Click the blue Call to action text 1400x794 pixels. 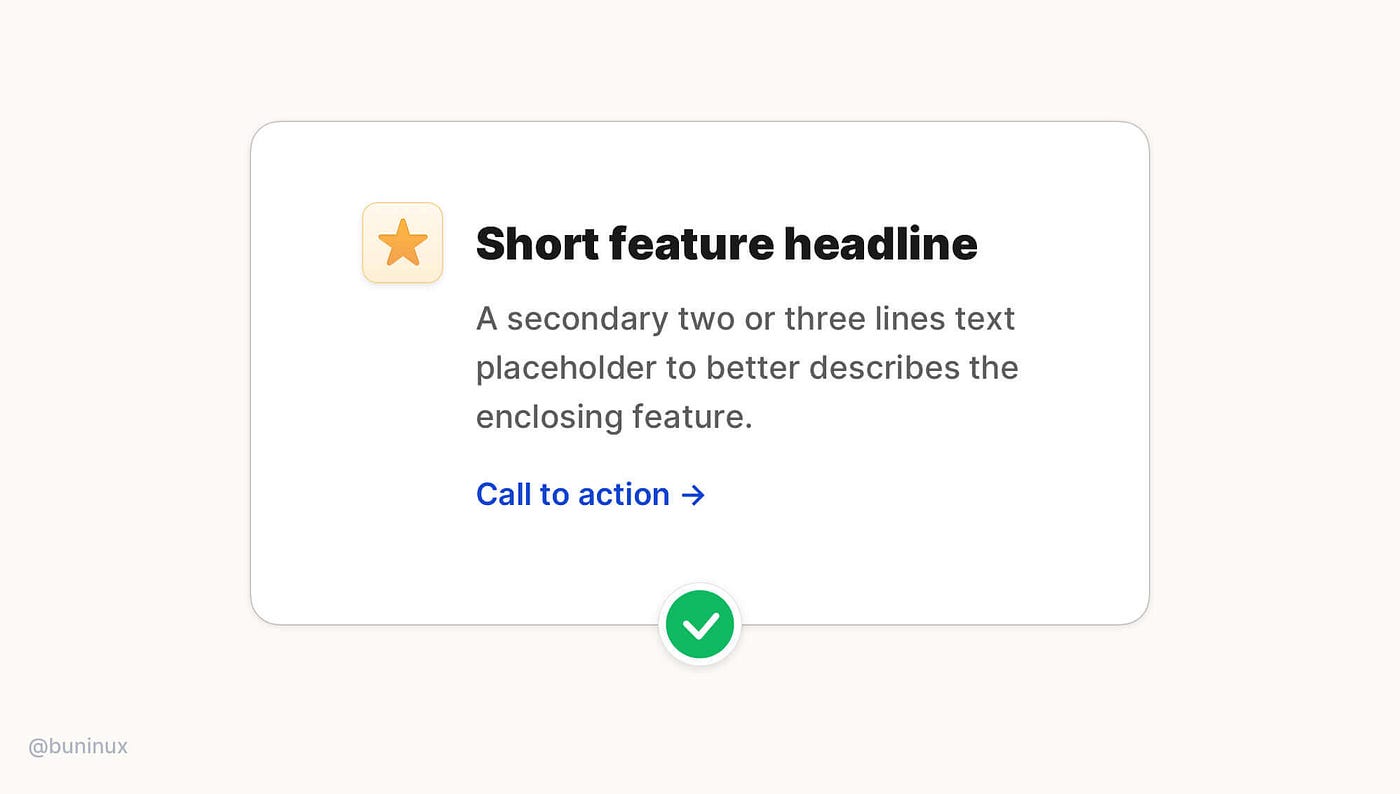point(572,494)
